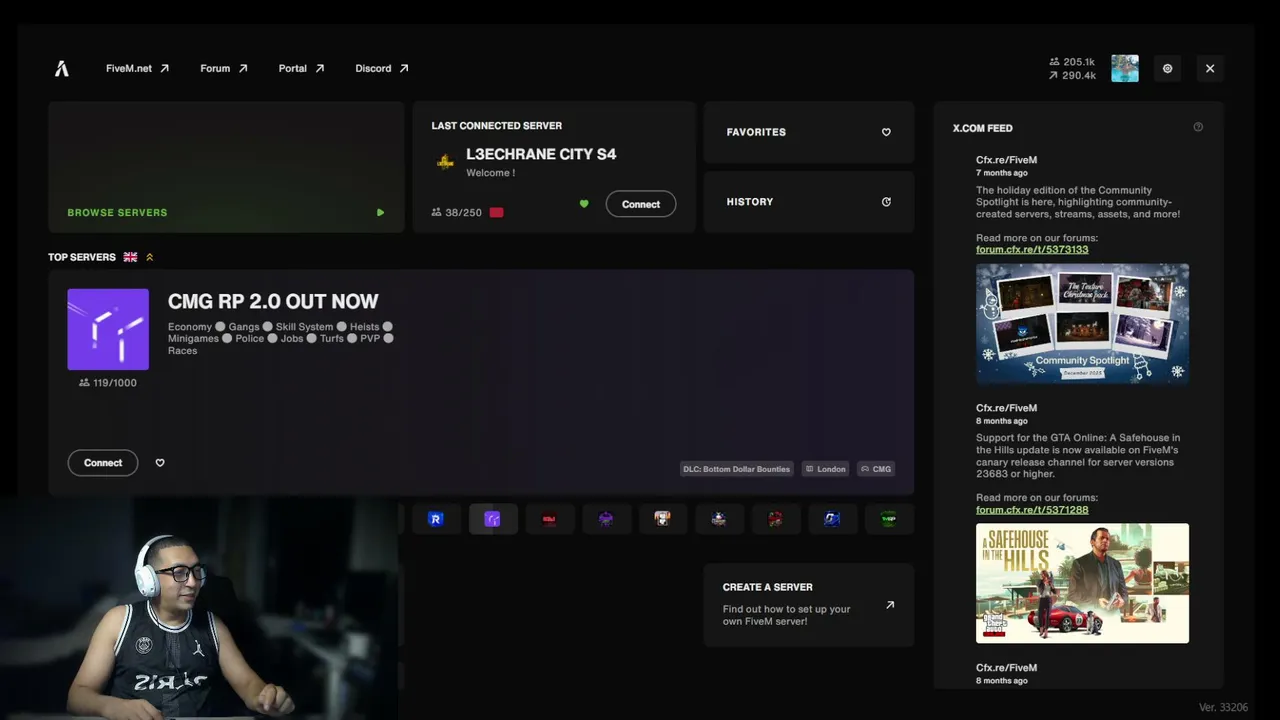Open the Favorites heart icon

coord(886,132)
